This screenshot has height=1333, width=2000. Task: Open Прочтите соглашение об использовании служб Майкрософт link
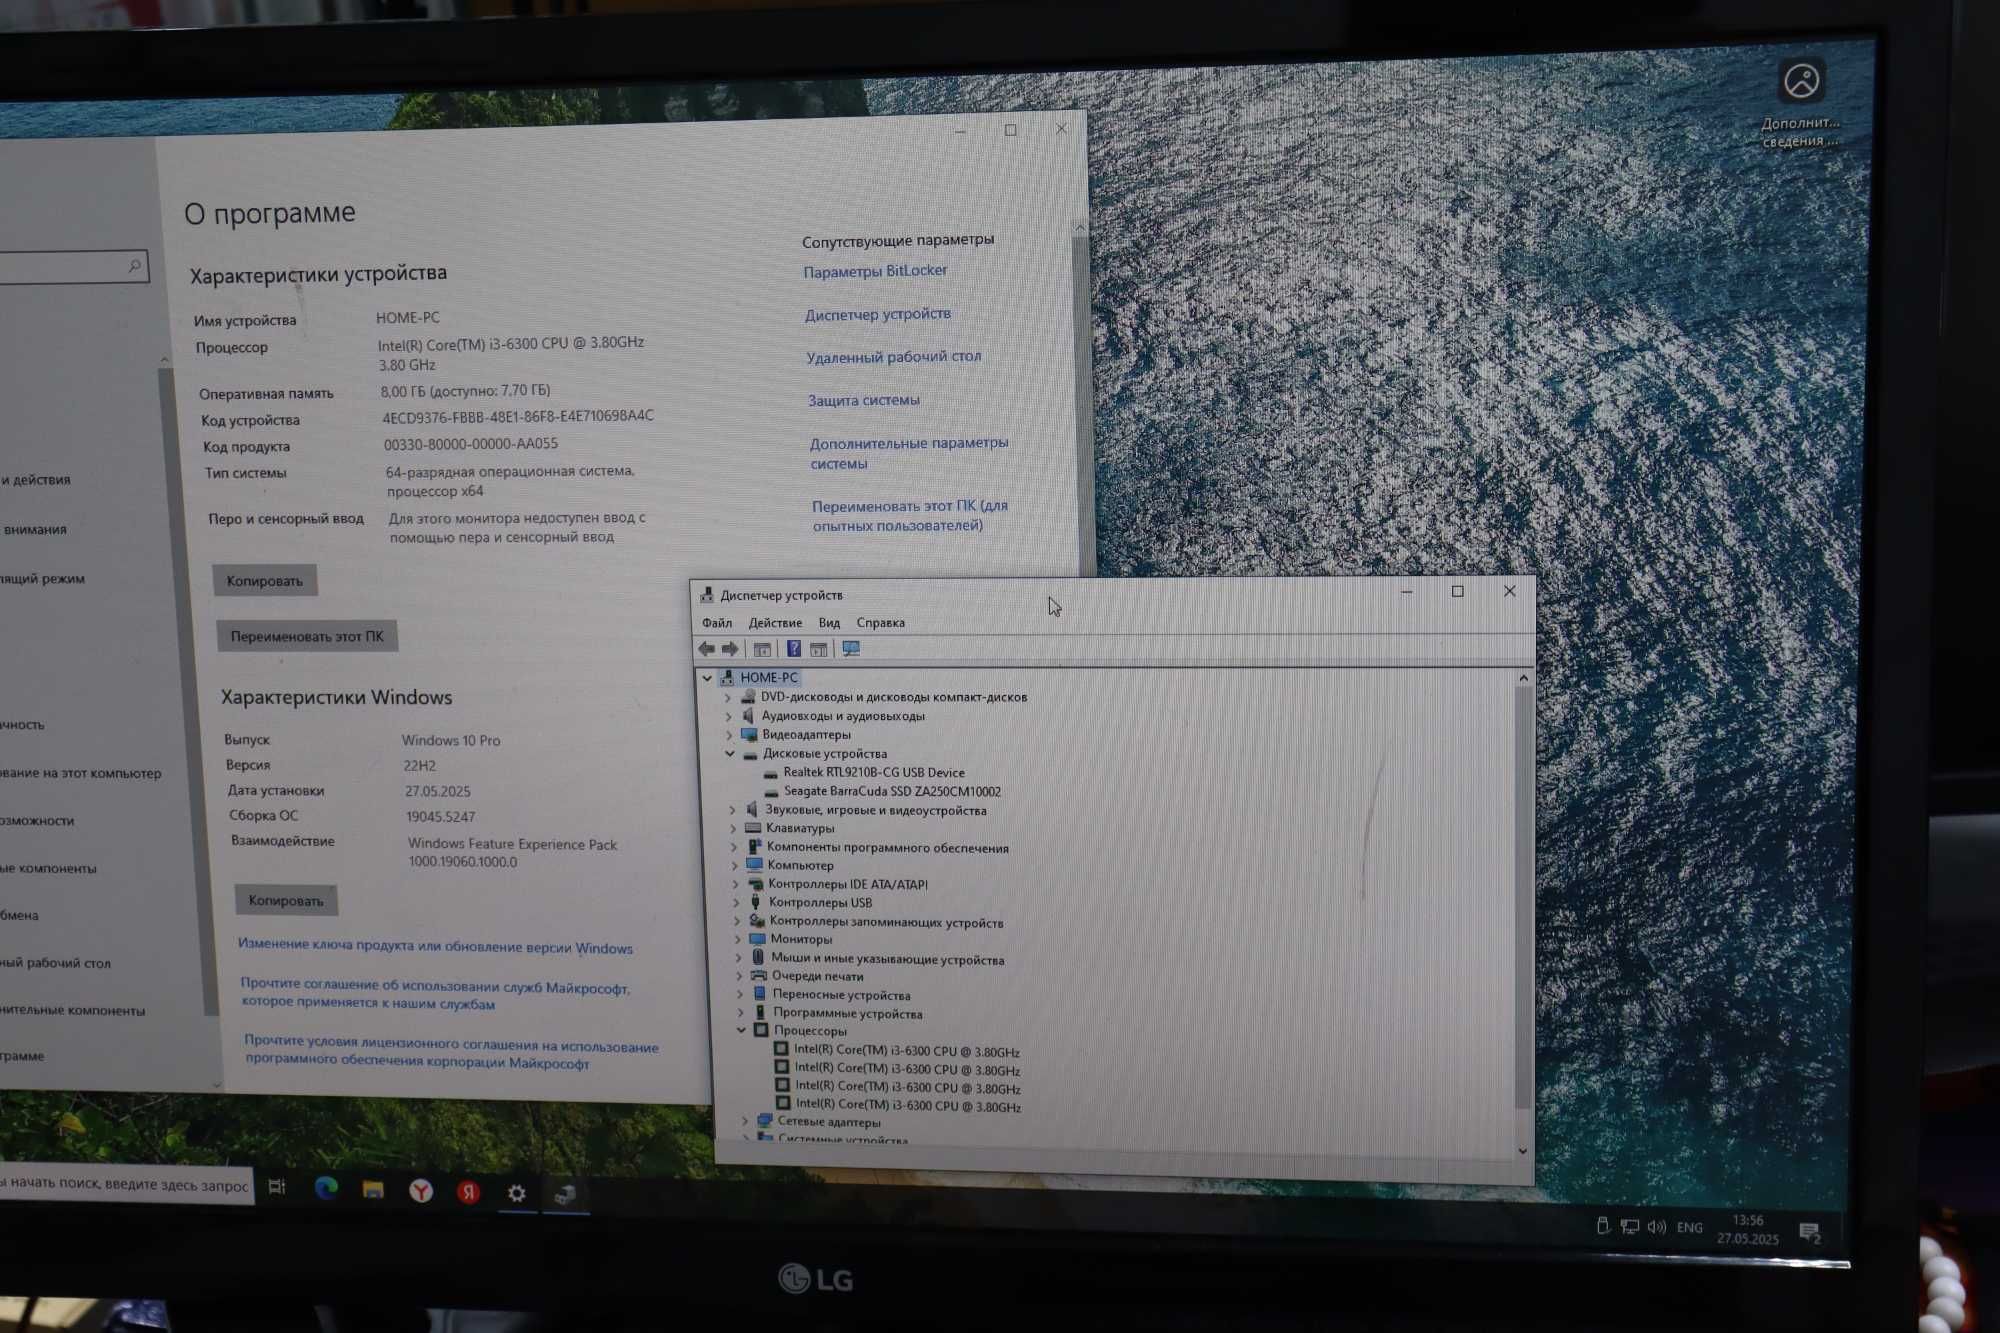pos(436,994)
